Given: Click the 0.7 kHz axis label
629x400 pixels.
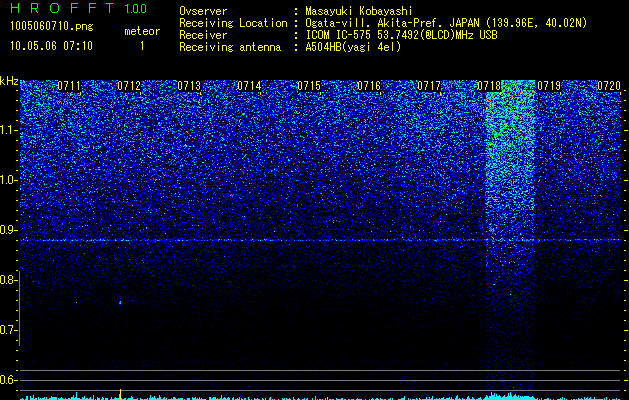Looking at the screenshot, I should tap(8, 330).
